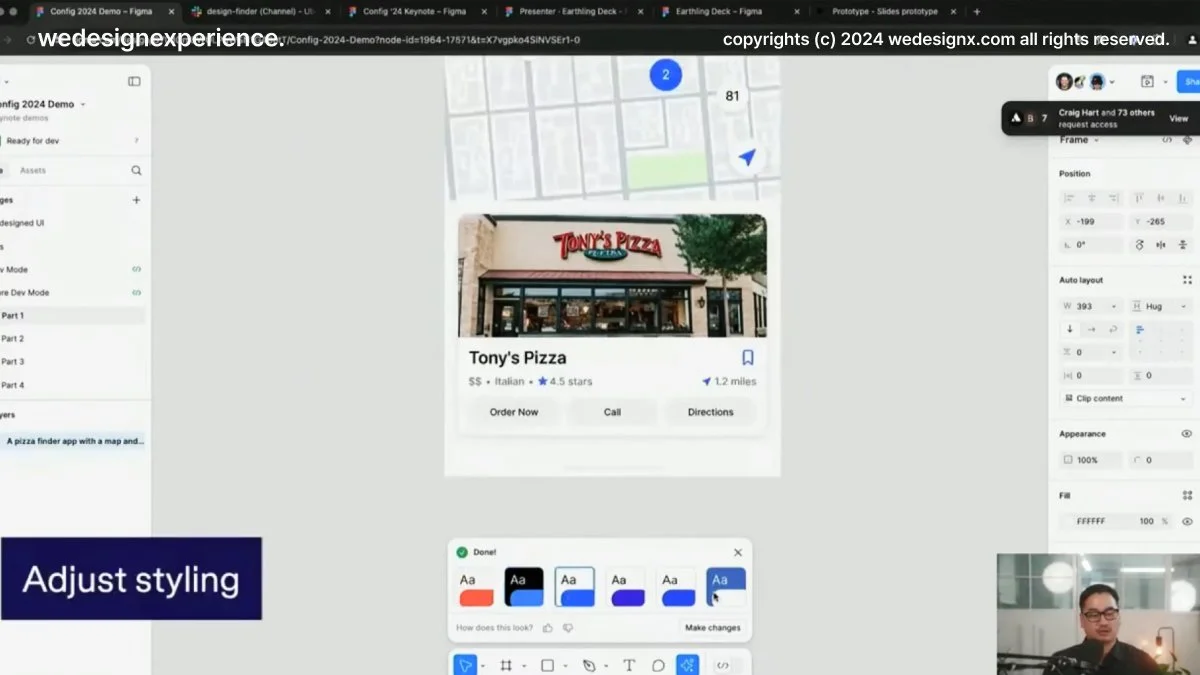Viewport: 1200px width, 675px height.
Task: Toggle Fill visibility eye
Action: [x=1187, y=521]
